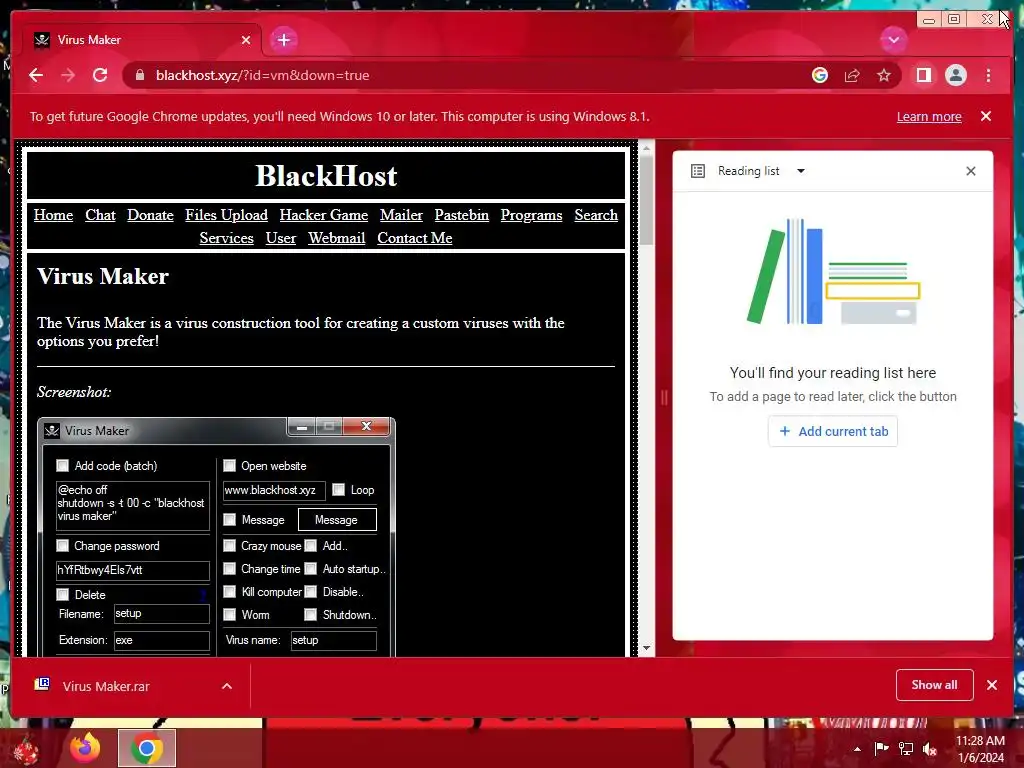Open the Webmail link
The height and width of the screenshot is (768, 1024).
(336, 238)
